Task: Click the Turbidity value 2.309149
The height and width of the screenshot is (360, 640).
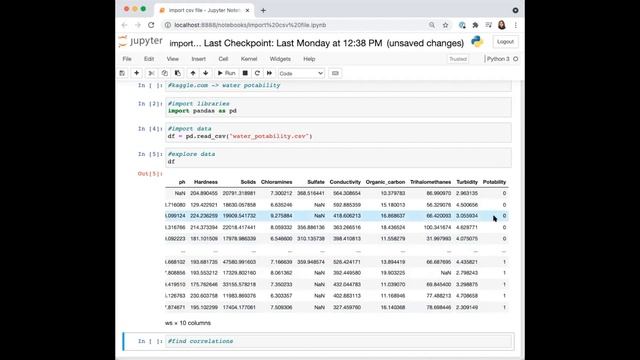Action: (x=467, y=307)
